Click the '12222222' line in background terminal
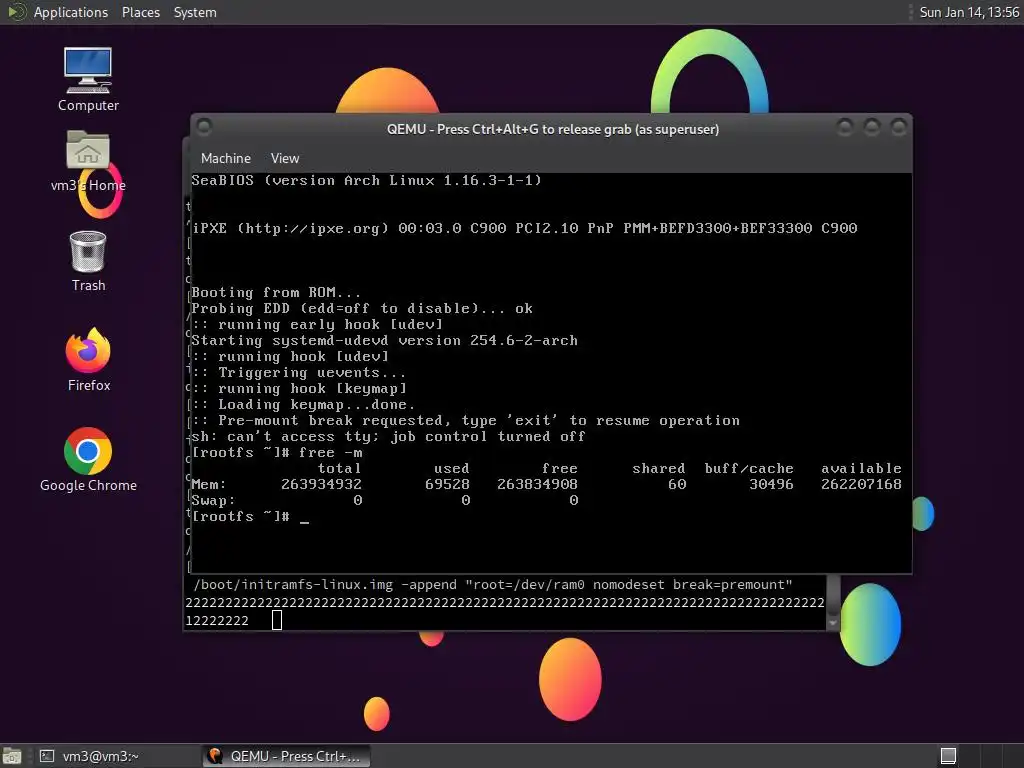The image size is (1024, 768). (x=217, y=621)
